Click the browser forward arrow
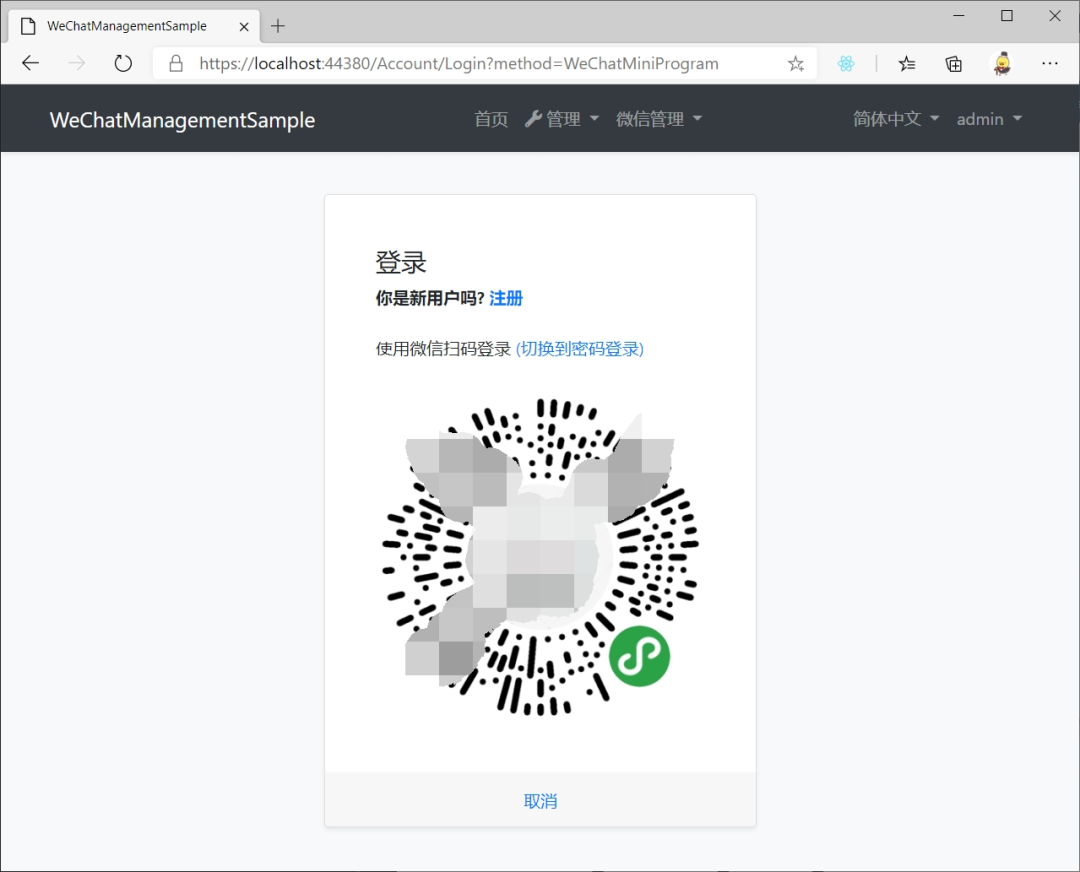 tap(76, 63)
